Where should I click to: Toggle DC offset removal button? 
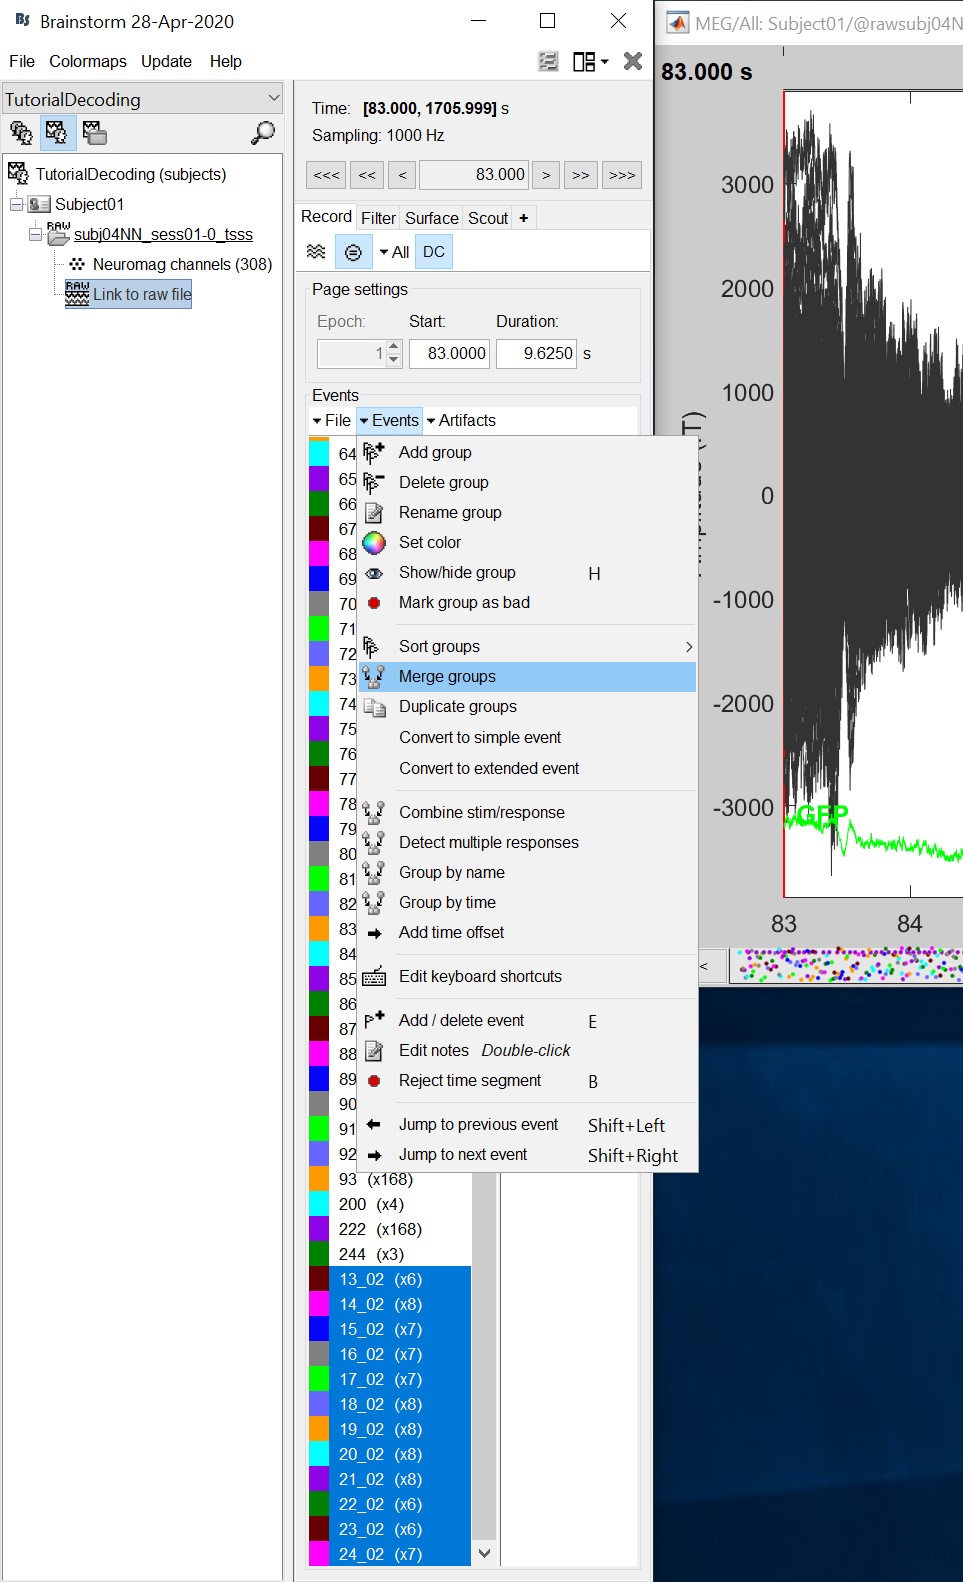pos(434,252)
